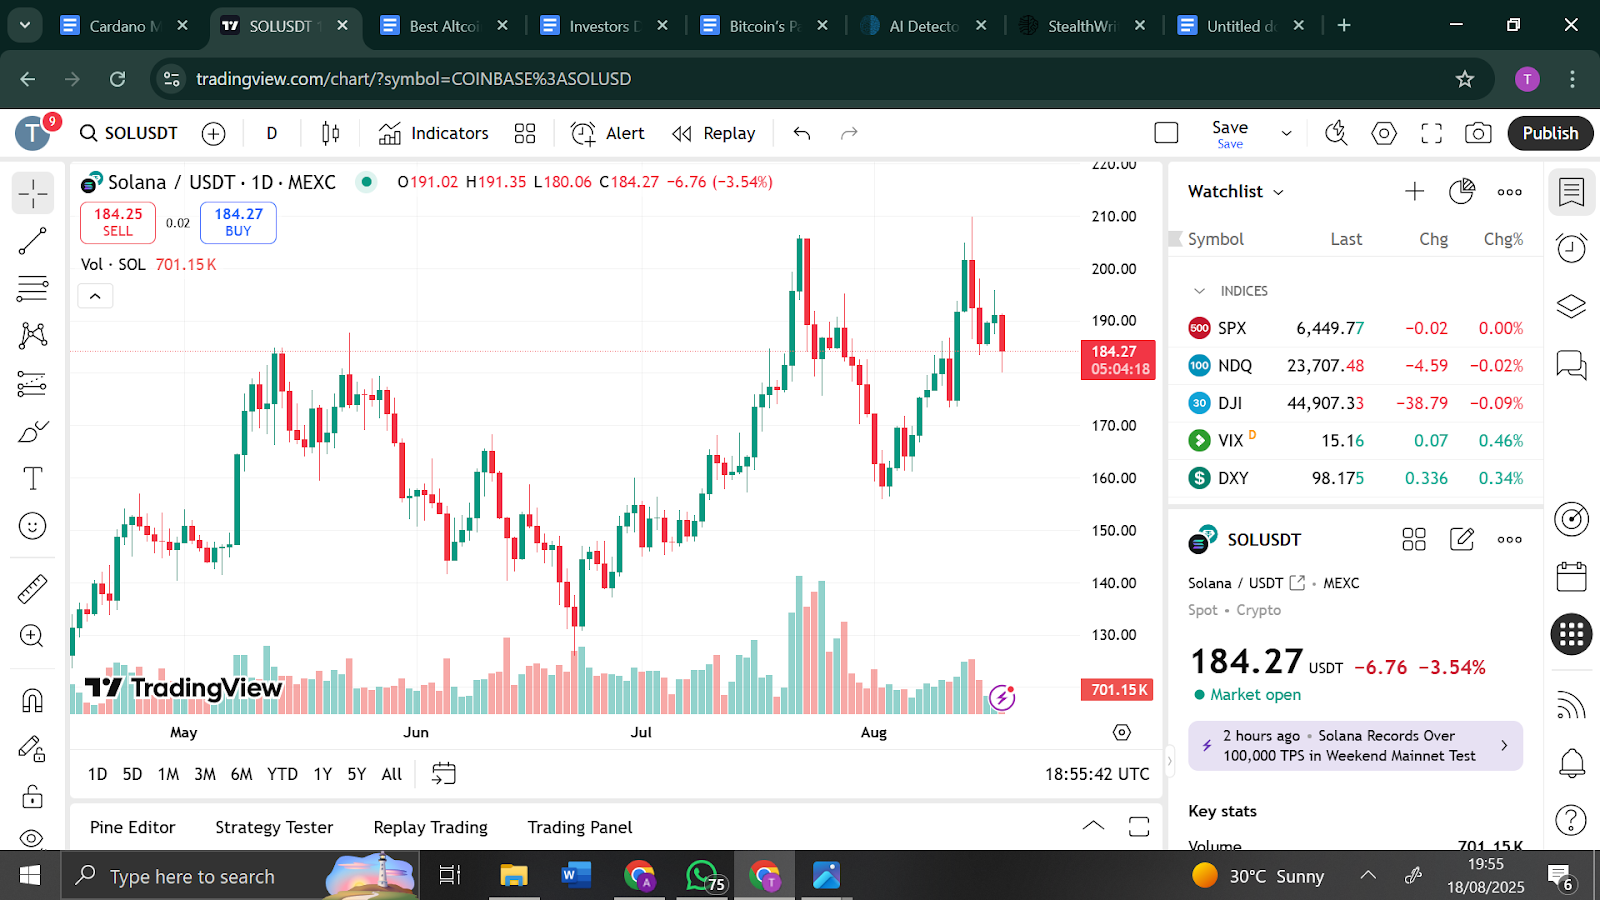The image size is (1600, 900).
Task: Switch to the Pine Editor tab
Action: 132,827
